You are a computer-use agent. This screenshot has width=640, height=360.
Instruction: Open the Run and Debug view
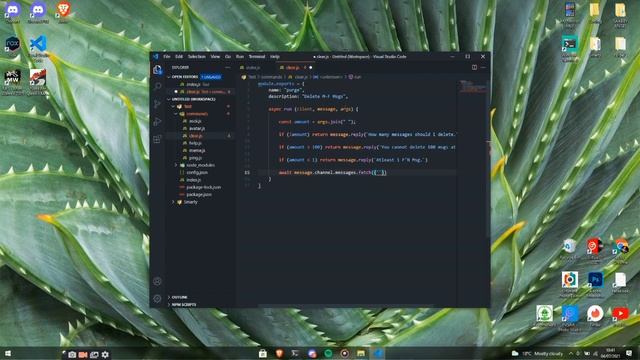(x=157, y=122)
